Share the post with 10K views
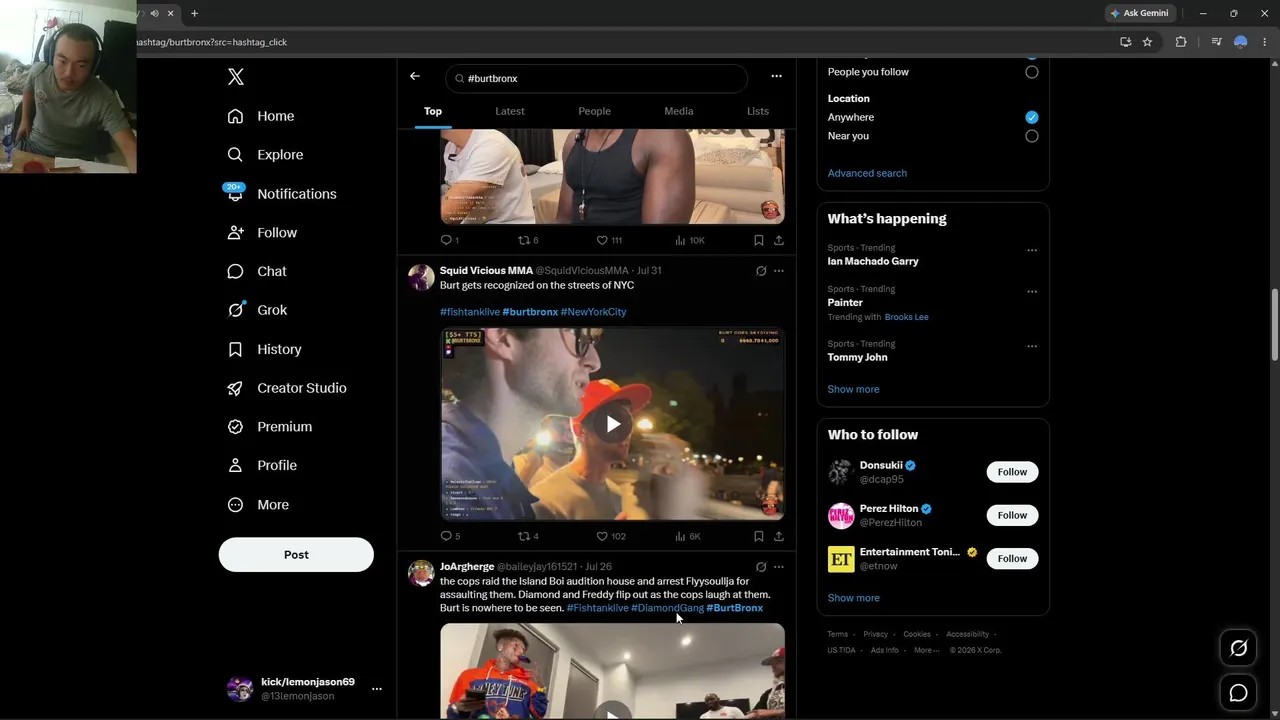This screenshot has height=720, width=1280. coord(779,240)
